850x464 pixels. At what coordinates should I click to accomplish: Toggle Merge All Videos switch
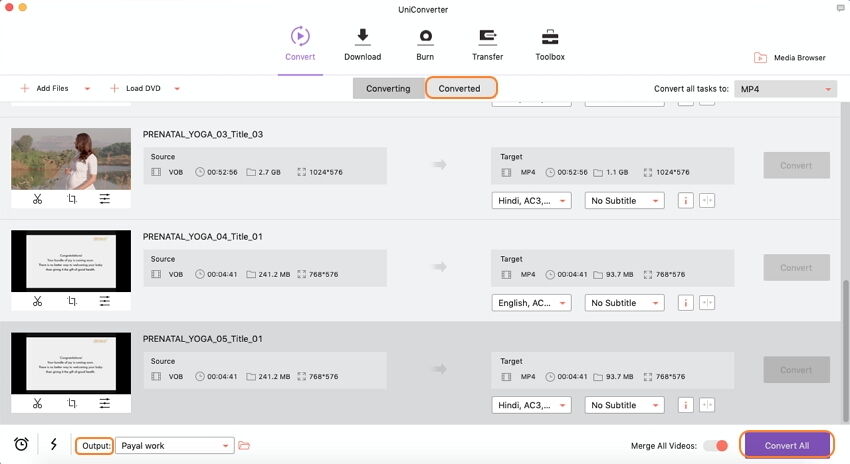716,446
